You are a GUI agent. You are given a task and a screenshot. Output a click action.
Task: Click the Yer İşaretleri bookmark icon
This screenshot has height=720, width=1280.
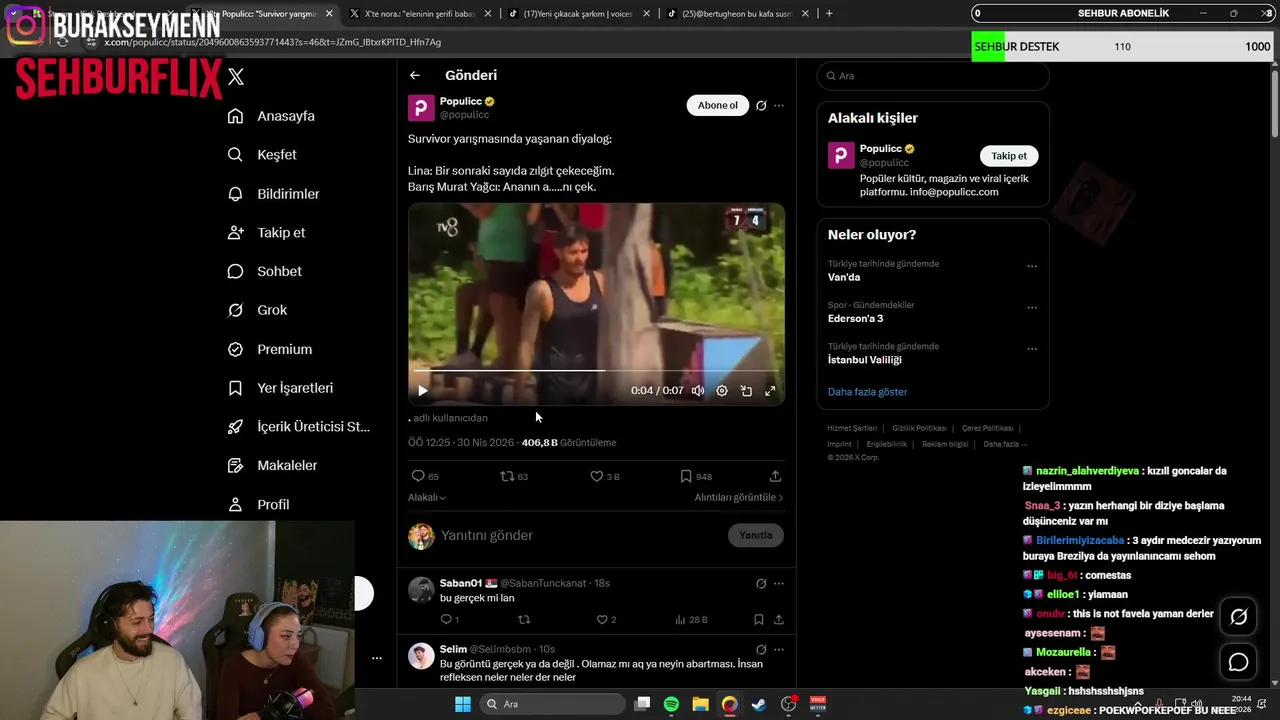click(x=235, y=388)
